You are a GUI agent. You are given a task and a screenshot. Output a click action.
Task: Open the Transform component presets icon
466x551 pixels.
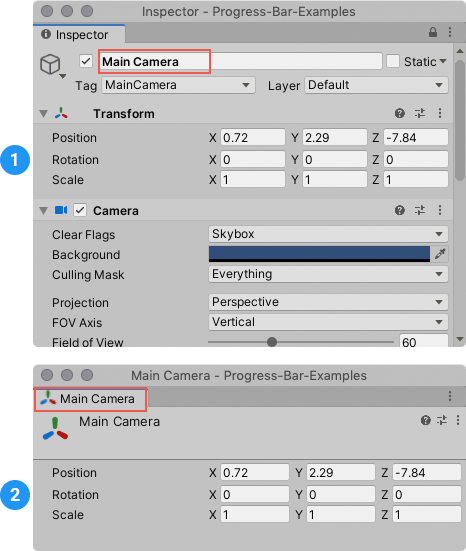click(x=420, y=113)
